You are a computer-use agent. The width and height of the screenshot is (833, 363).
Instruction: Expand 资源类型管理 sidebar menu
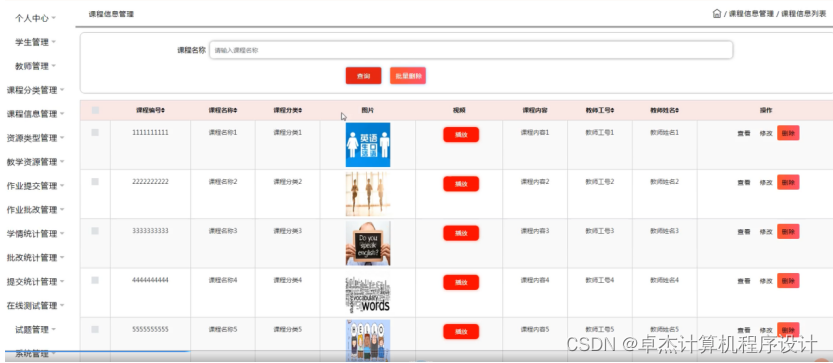pos(35,138)
